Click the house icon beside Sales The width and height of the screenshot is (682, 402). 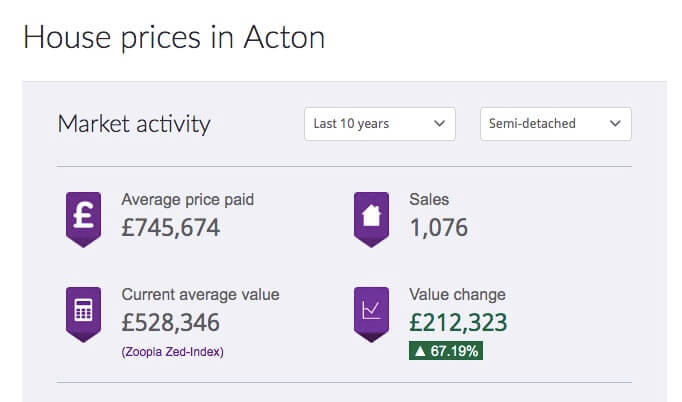371,217
